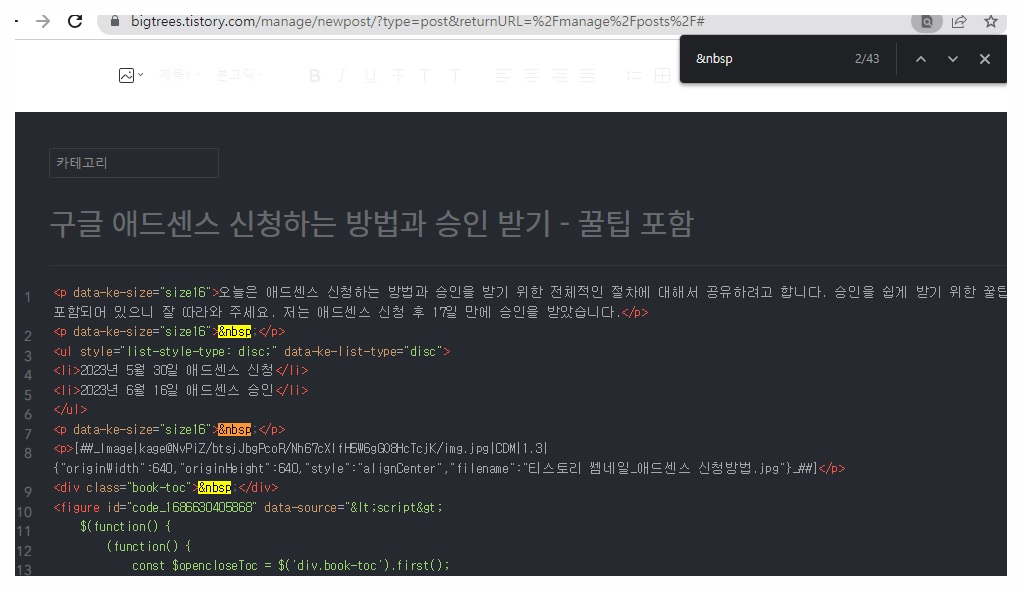Click the orange &nbsp highlight on line 7
This screenshot has height=591, width=1022.
234,429
